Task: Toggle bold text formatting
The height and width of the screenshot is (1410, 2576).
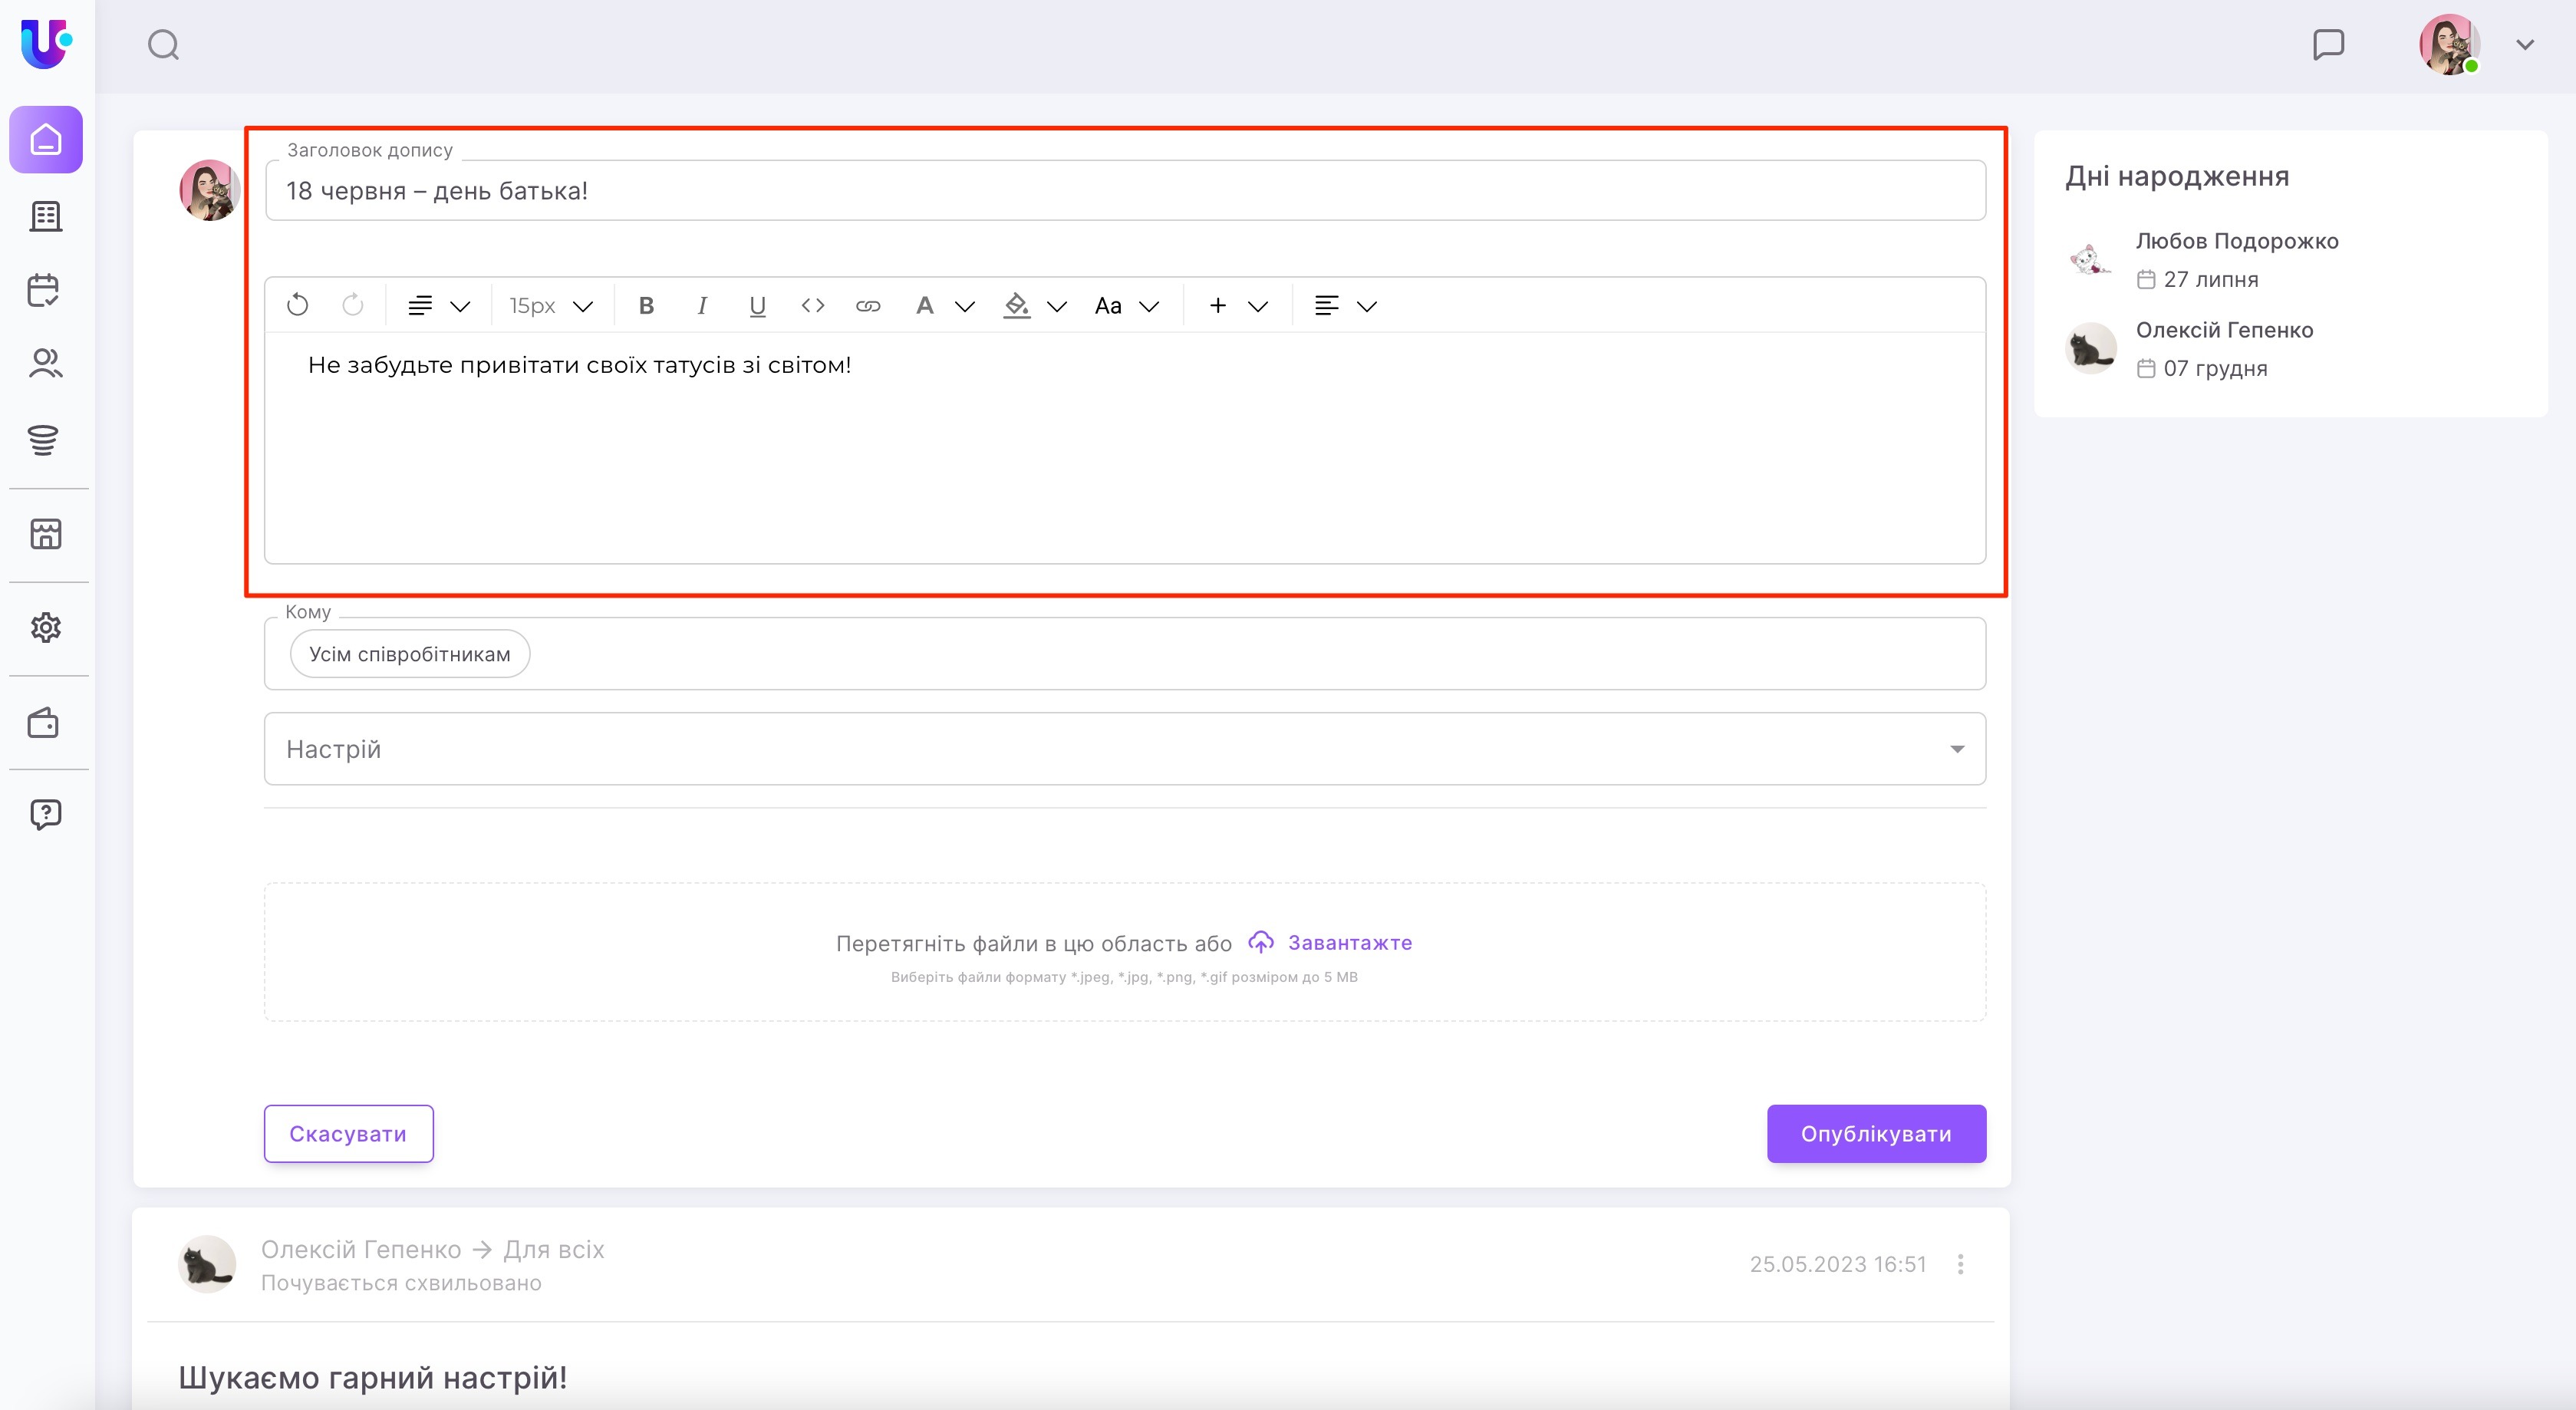Action: [646, 305]
